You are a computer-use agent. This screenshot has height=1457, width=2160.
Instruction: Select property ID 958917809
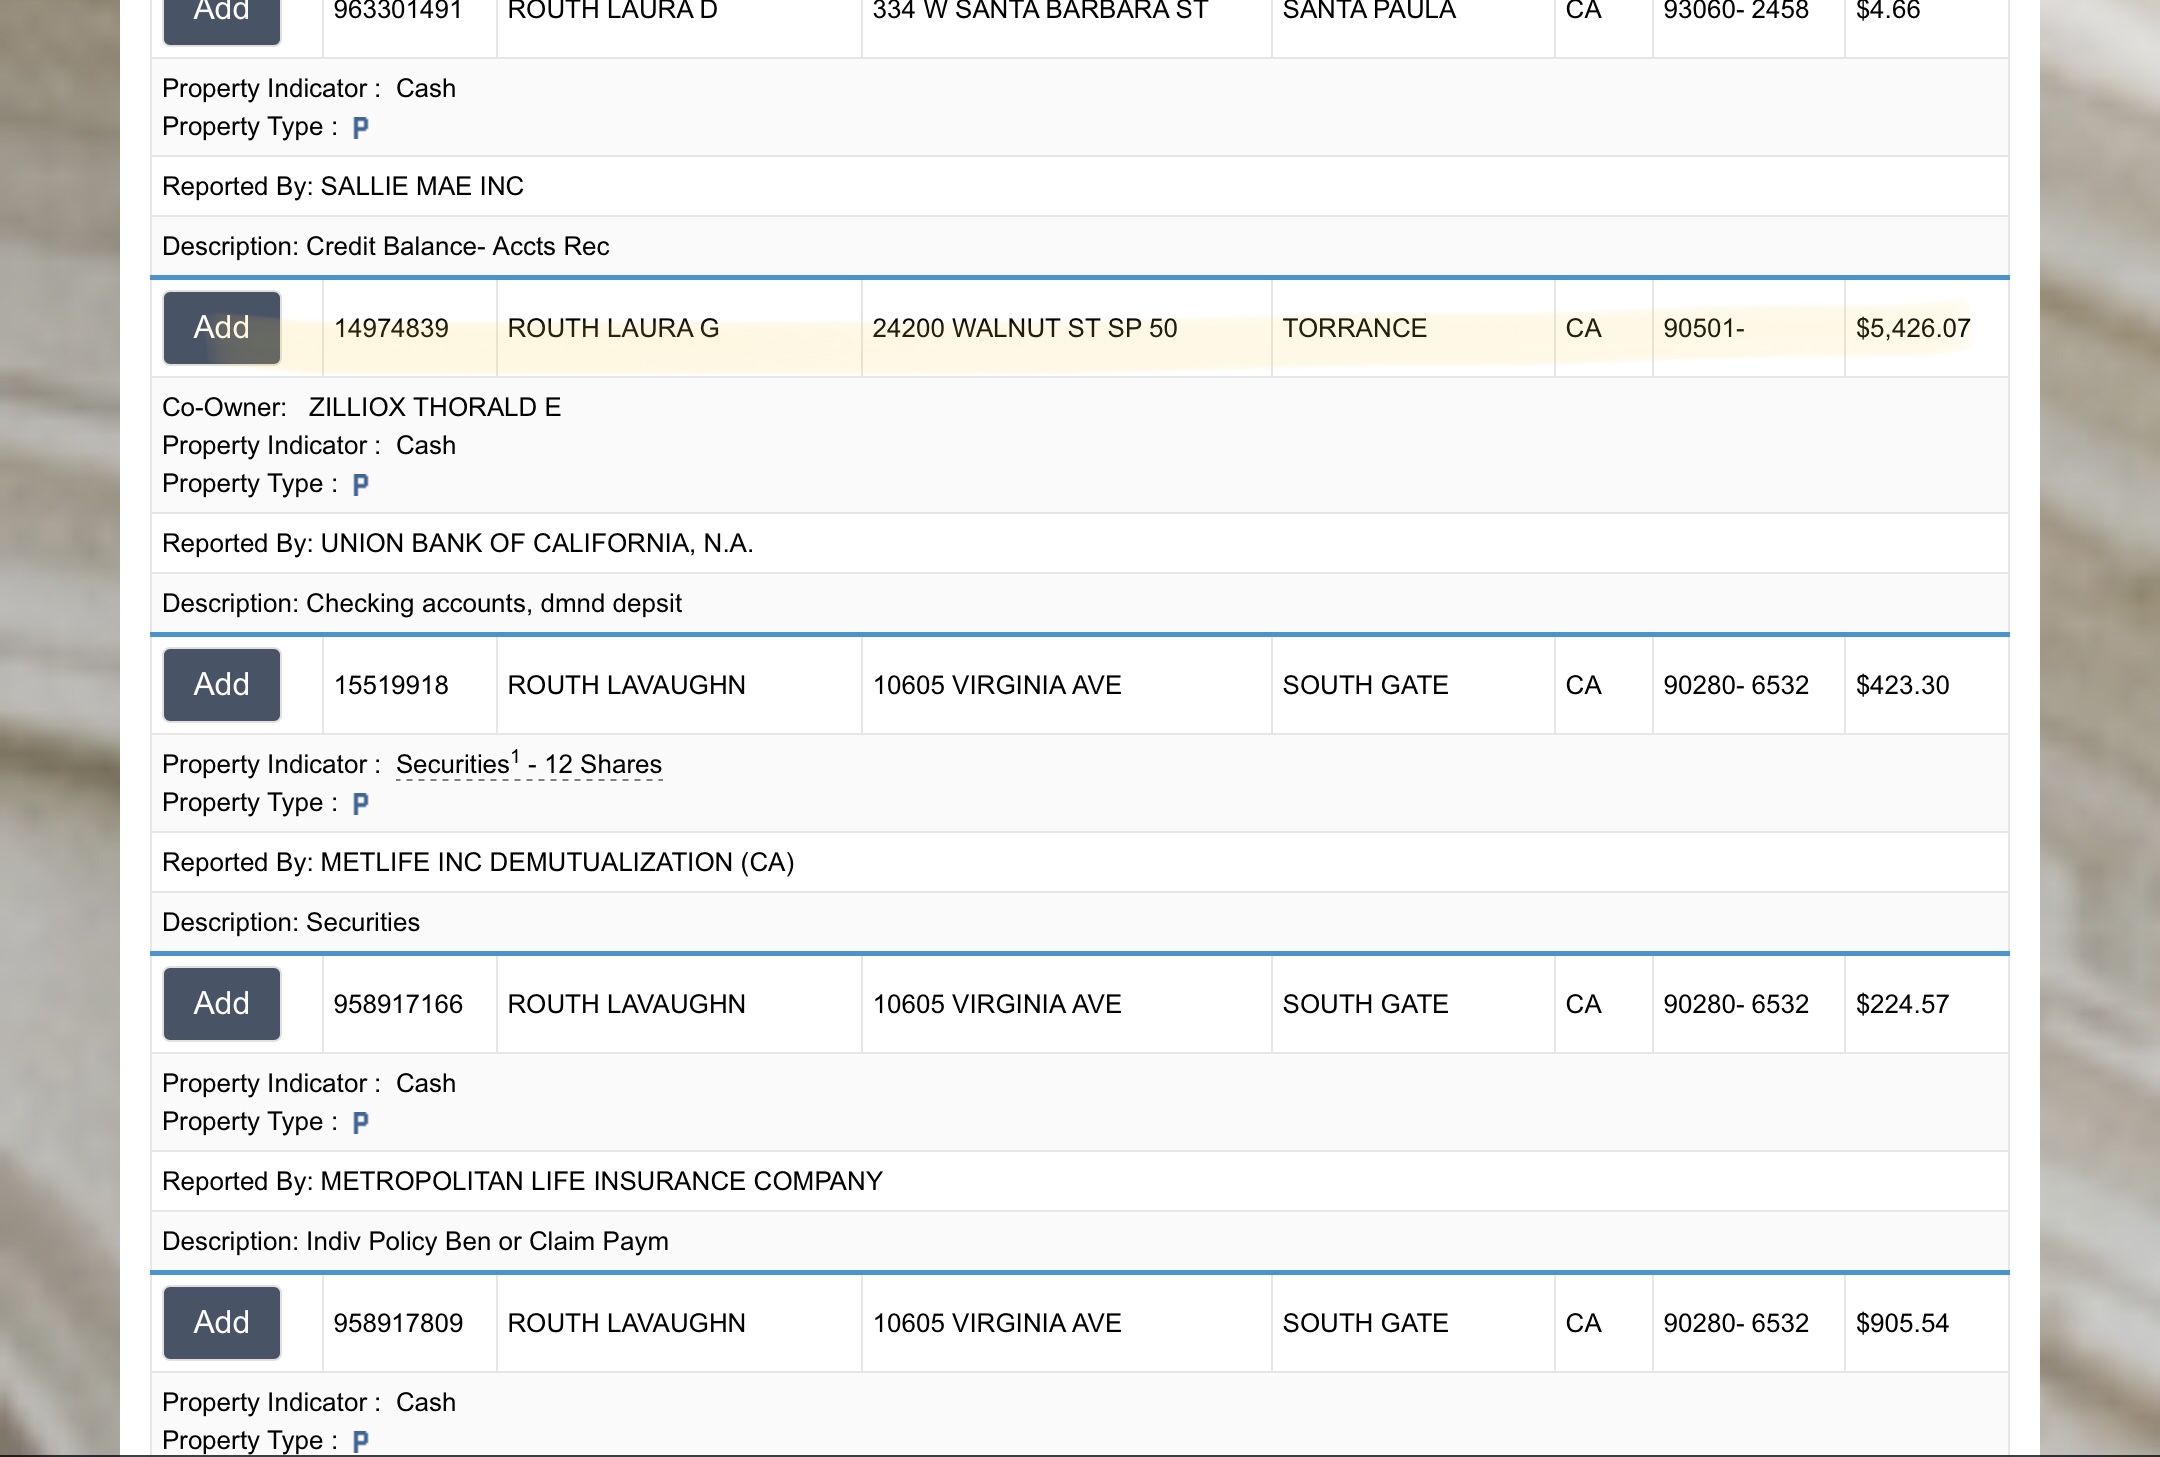coord(398,1323)
